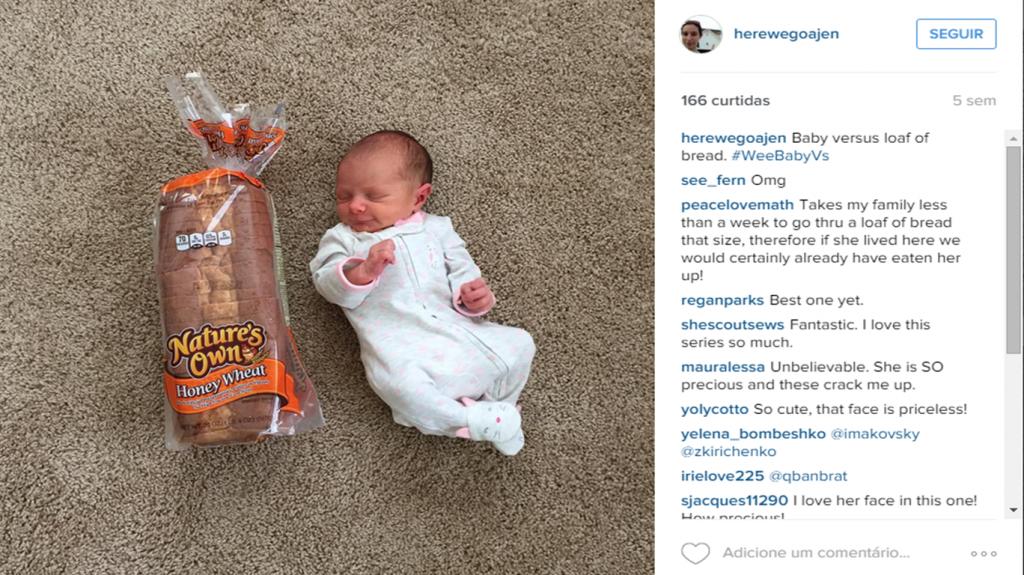Open the #WeeBabyVs hashtag link
1024x575 pixels.
coord(780,156)
